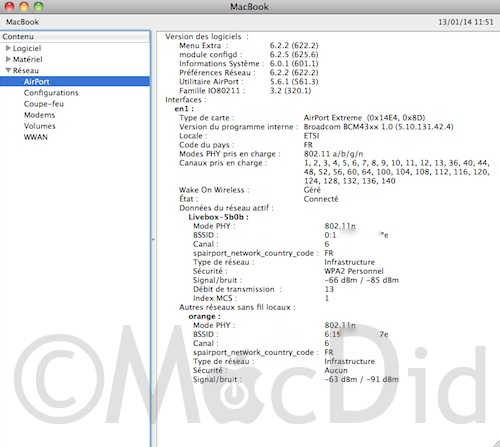
Task: Click the Interfaces heading
Action: (x=186, y=100)
